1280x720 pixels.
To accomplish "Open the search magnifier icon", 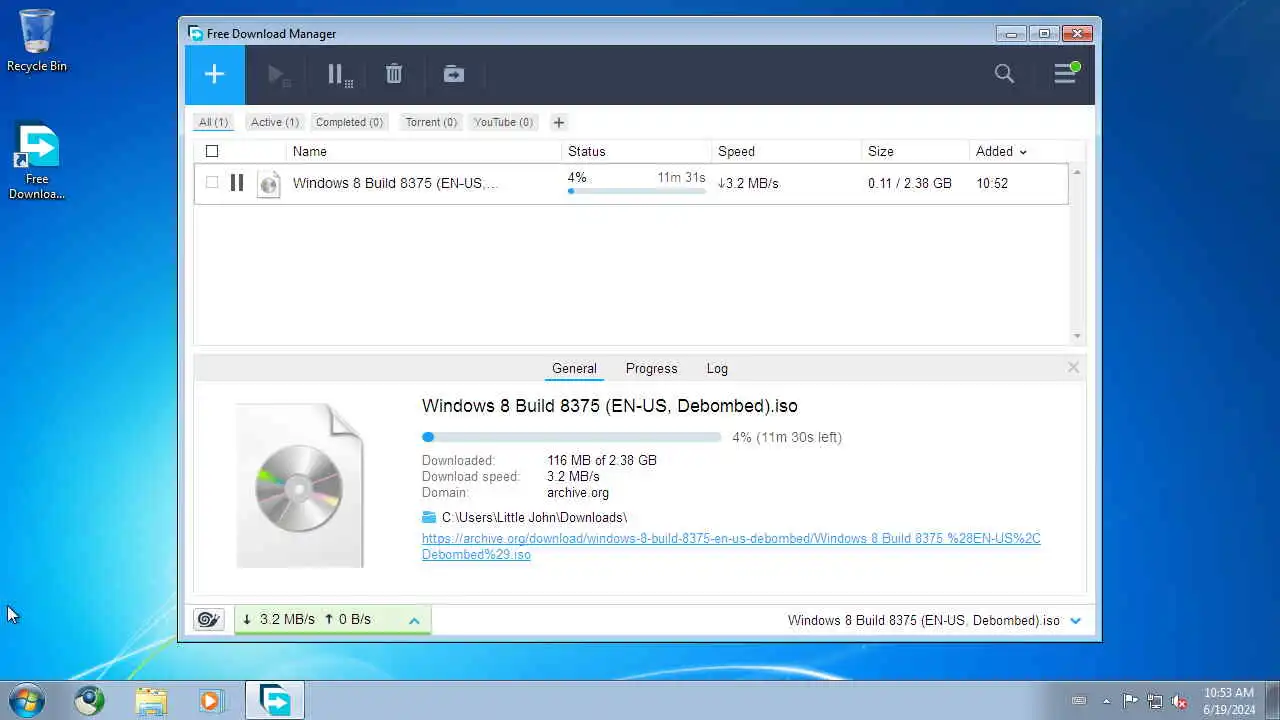I will 1004,74.
